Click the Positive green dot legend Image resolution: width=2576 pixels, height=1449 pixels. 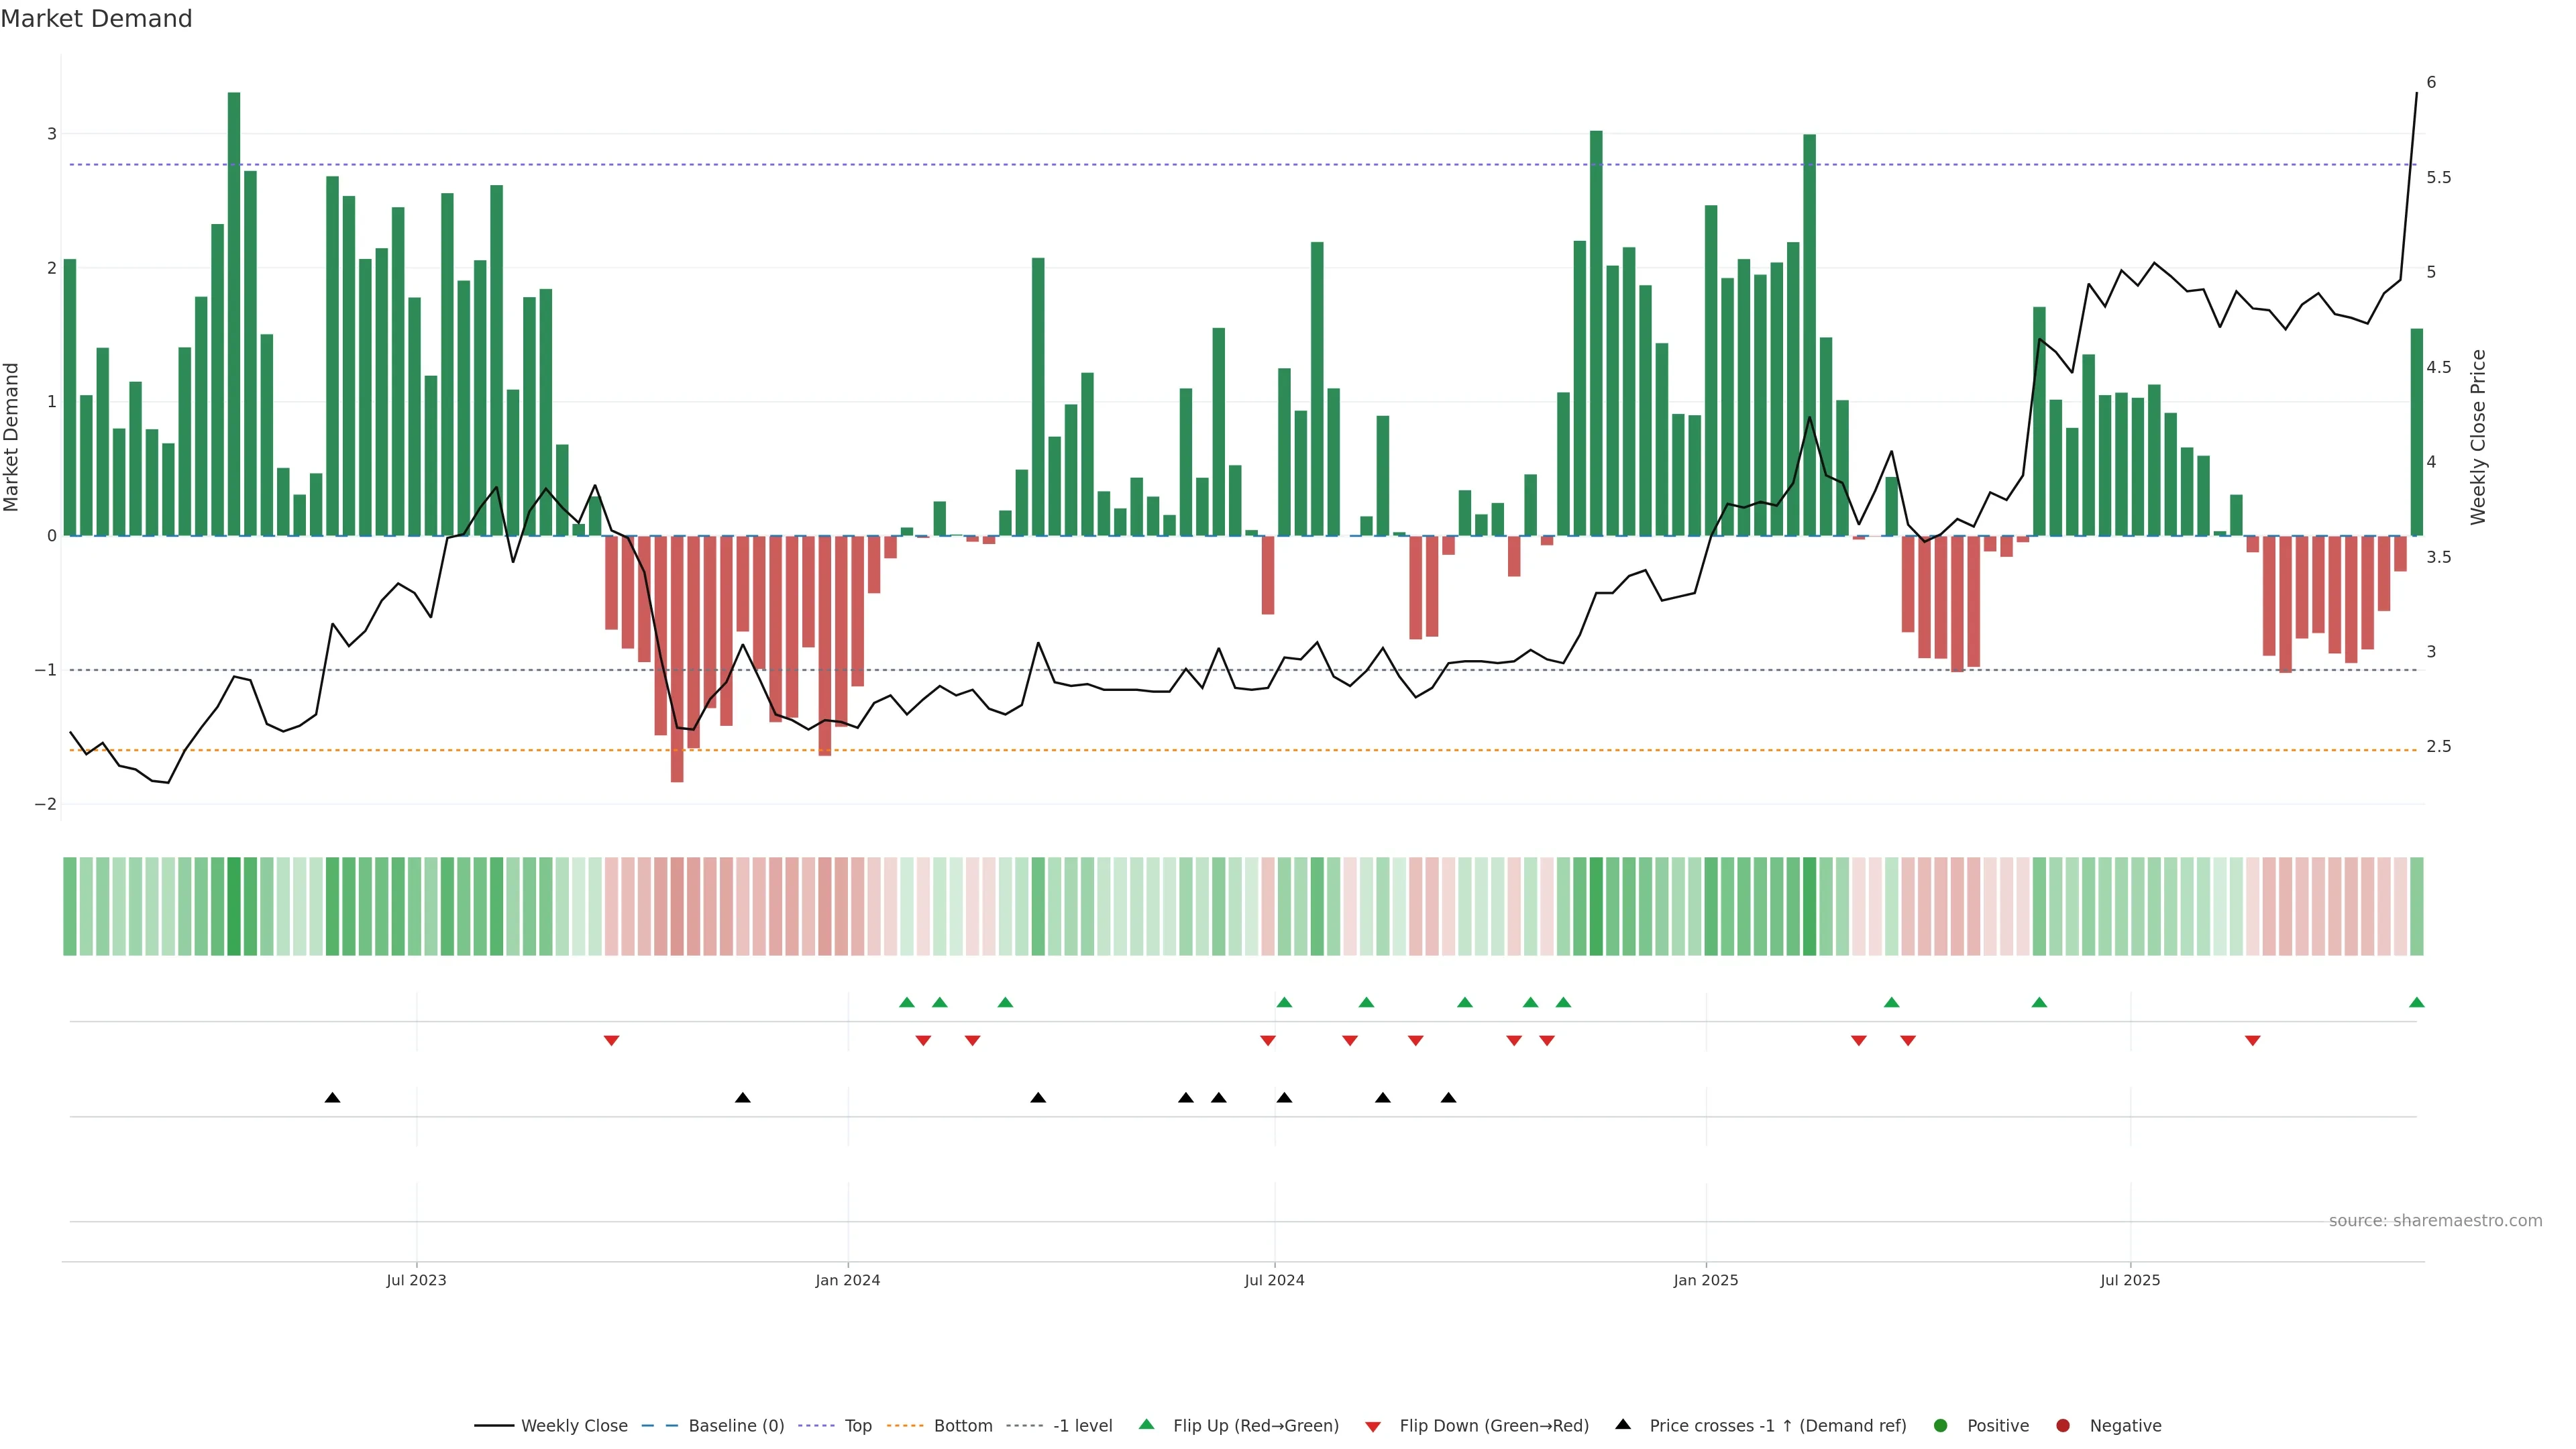pos(1941,1426)
